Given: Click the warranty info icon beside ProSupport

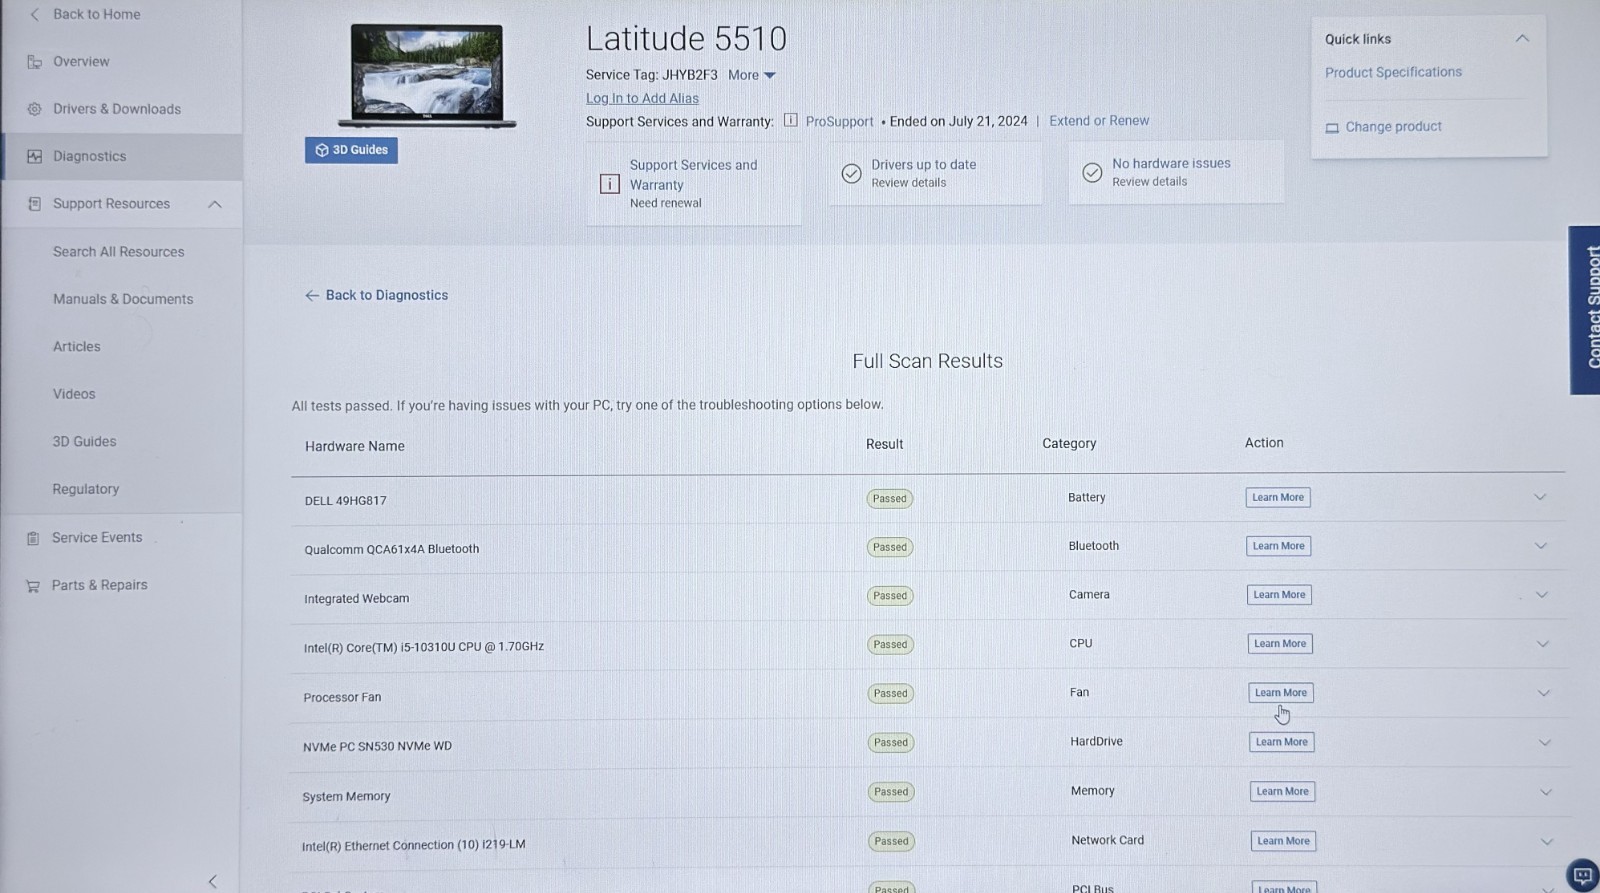Looking at the screenshot, I should coord(790,121).
